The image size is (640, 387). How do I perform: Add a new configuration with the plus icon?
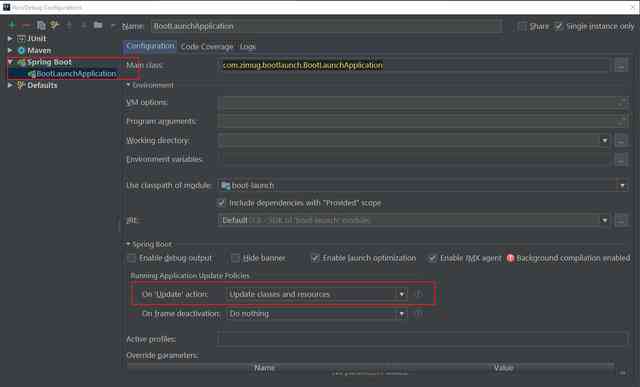pos(12,25)
